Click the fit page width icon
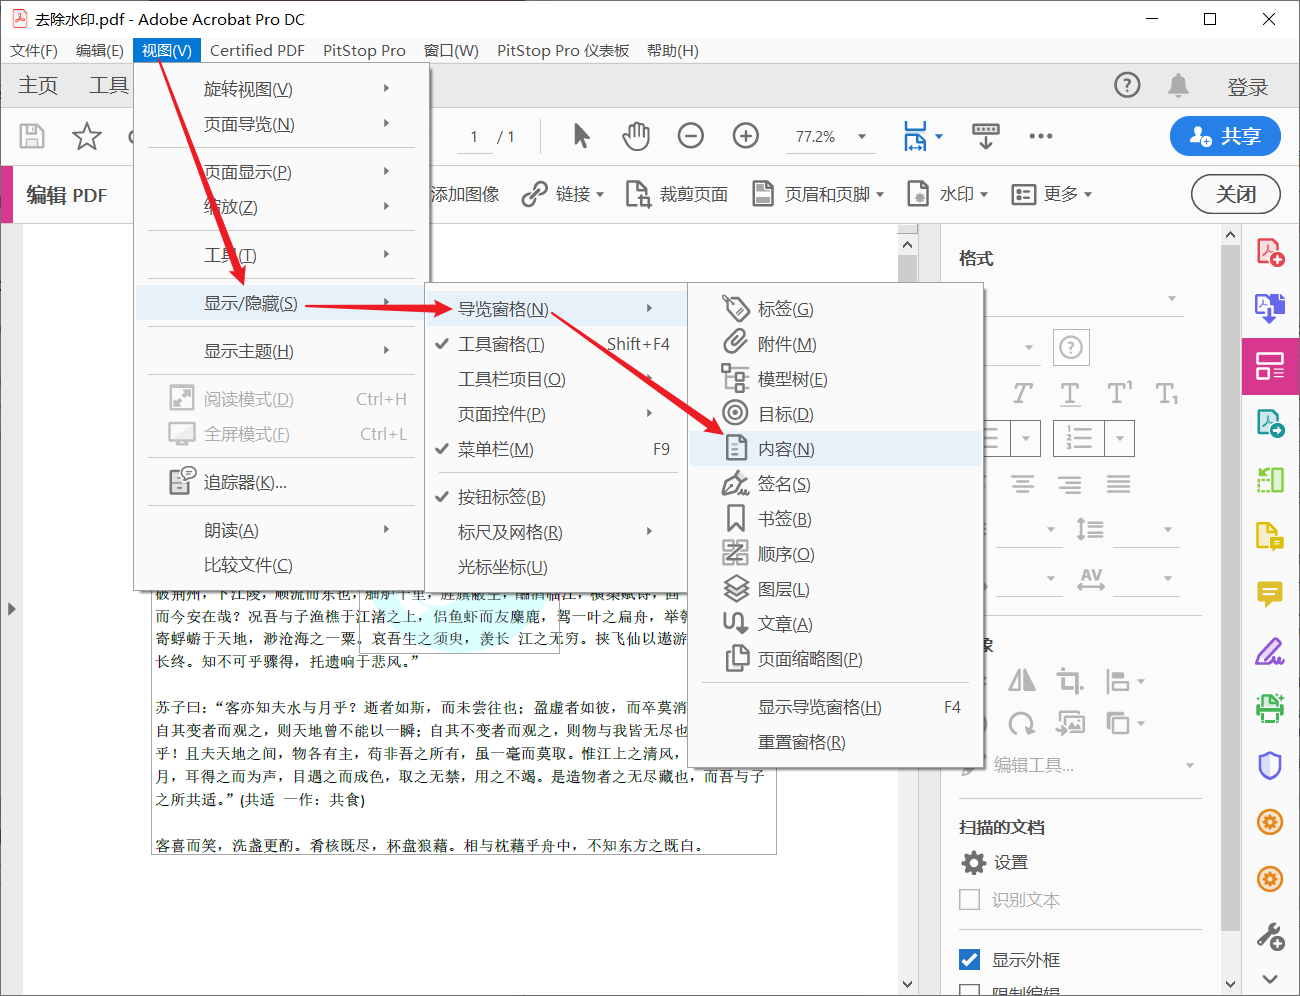The height and width of the screenshot is (996, 1300). 915,136
